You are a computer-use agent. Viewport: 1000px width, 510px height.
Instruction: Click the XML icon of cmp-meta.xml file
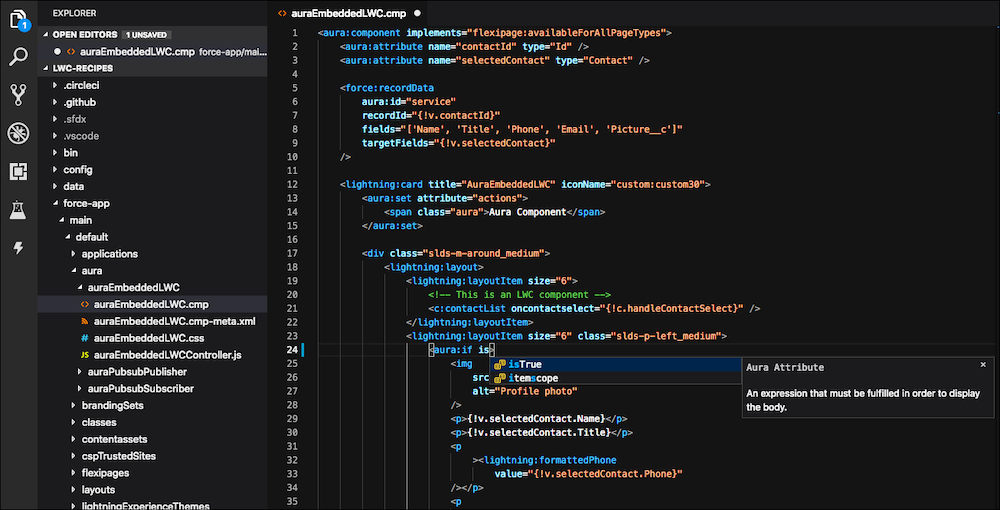(85, 321)
